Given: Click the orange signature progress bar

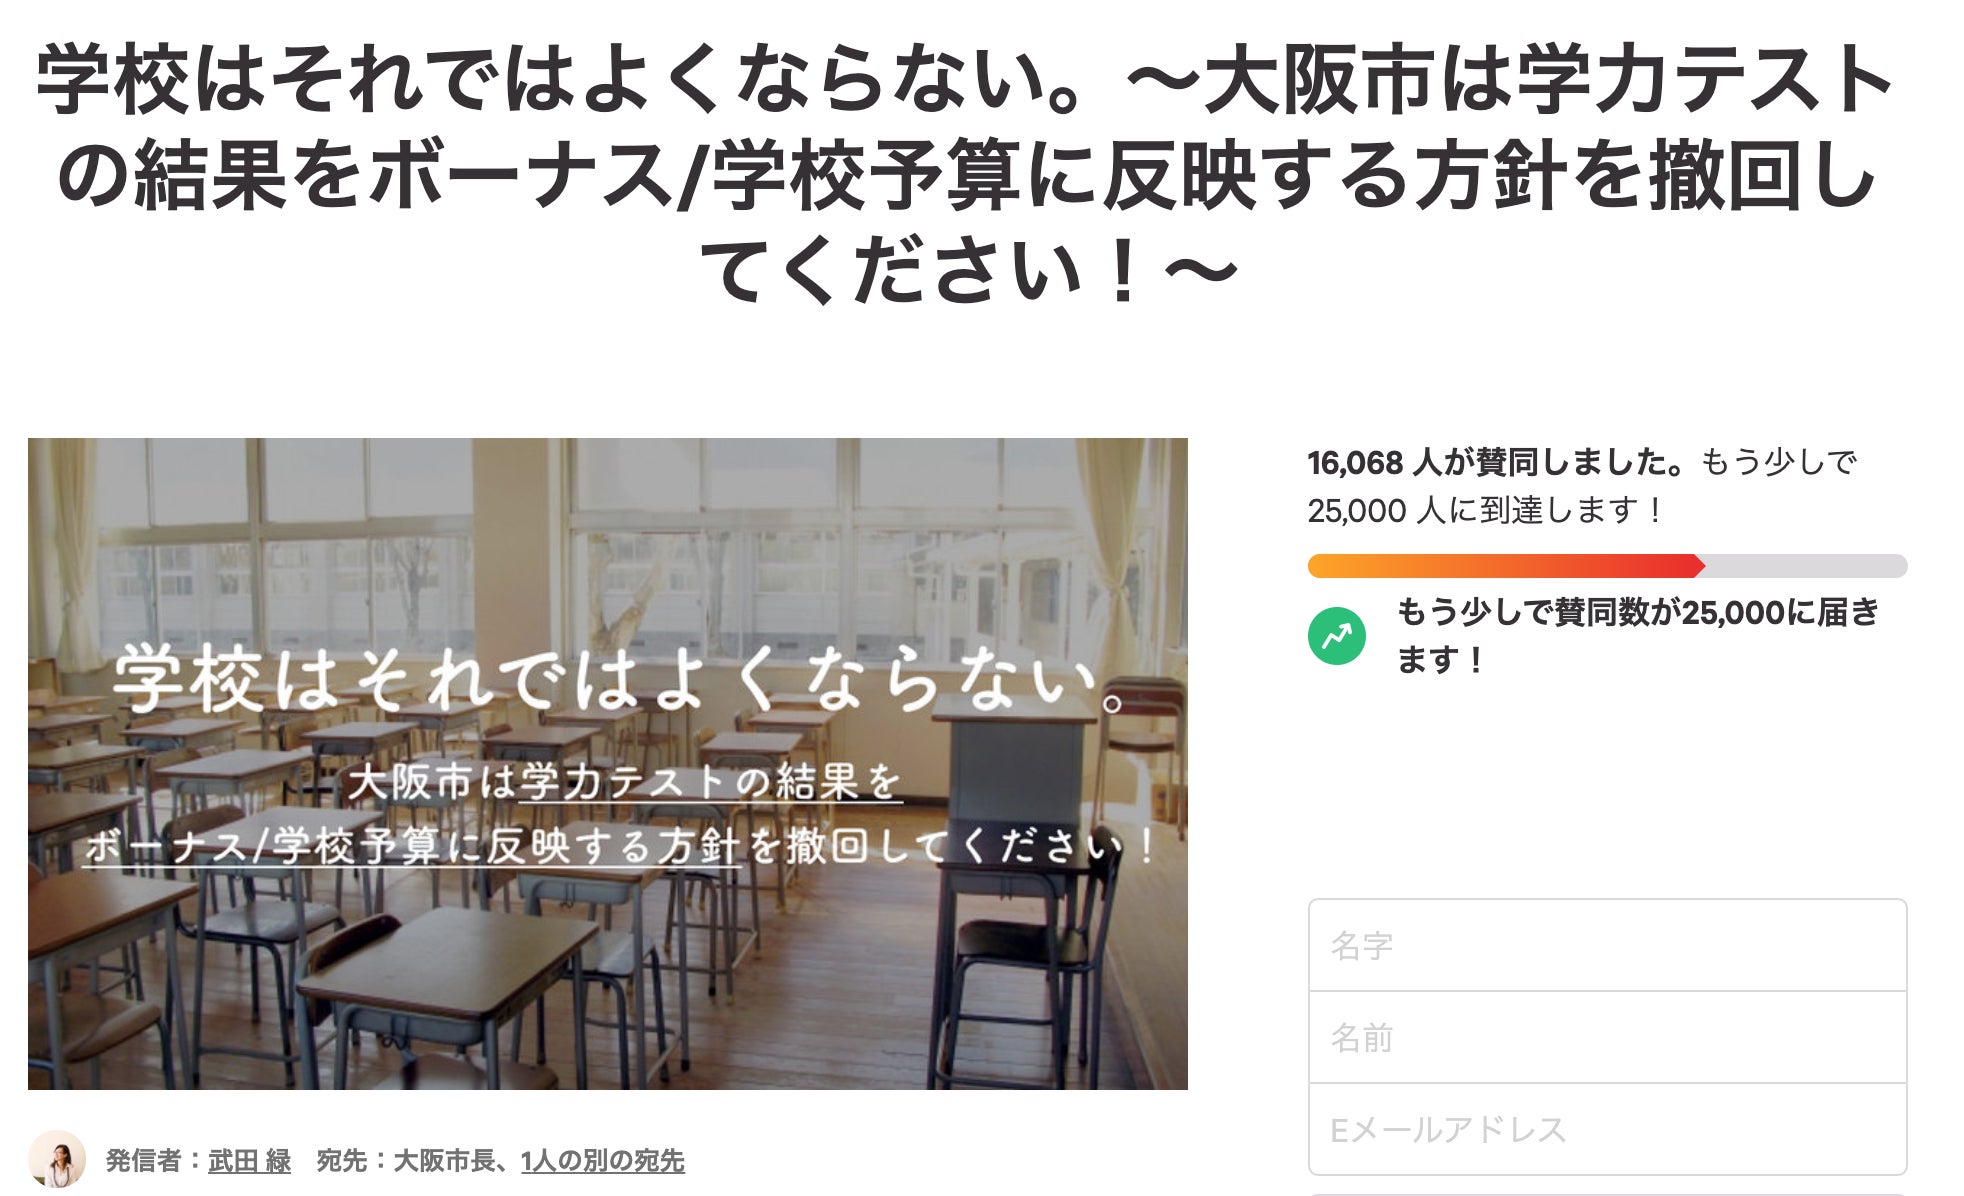Looking at the screenshot, I should [x=1506, y=566].
